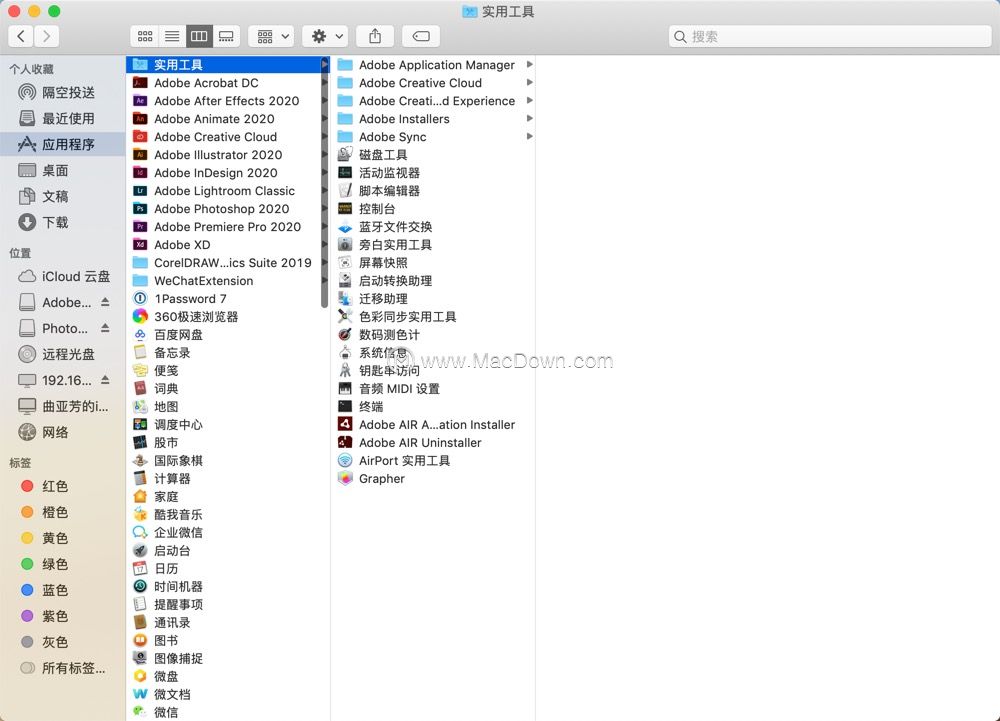The width and height of the screenshot is (1000, 721).
Task: Click the search field
Action: pyautogui.click(x=830, y=36)
